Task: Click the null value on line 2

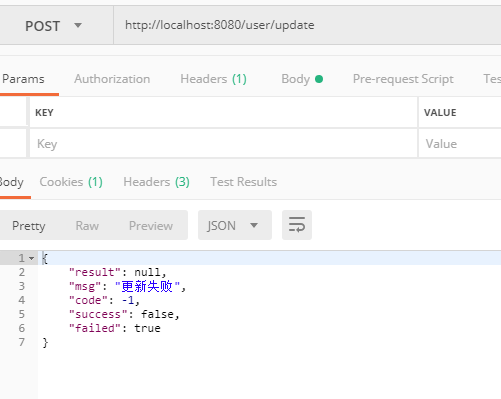Action: click(x=147, y=272)
